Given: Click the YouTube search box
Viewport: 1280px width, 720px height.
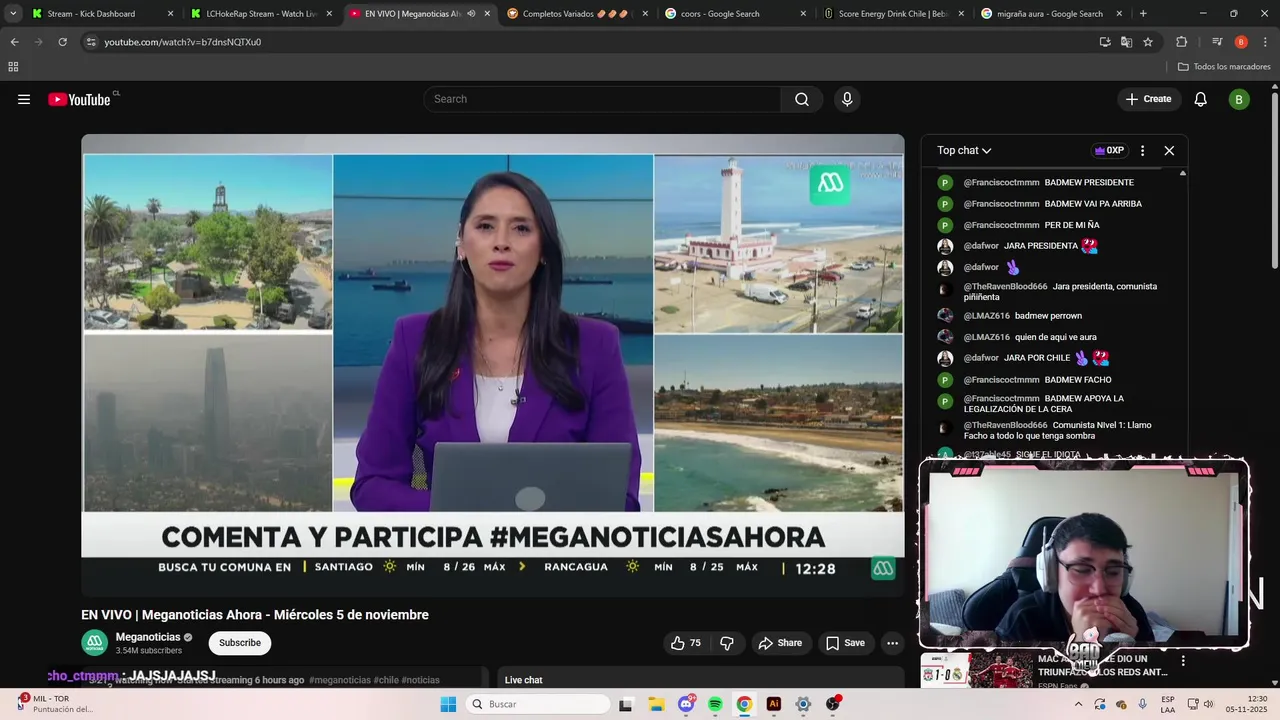Looking at the screenshot, I should tap(602, 99).
